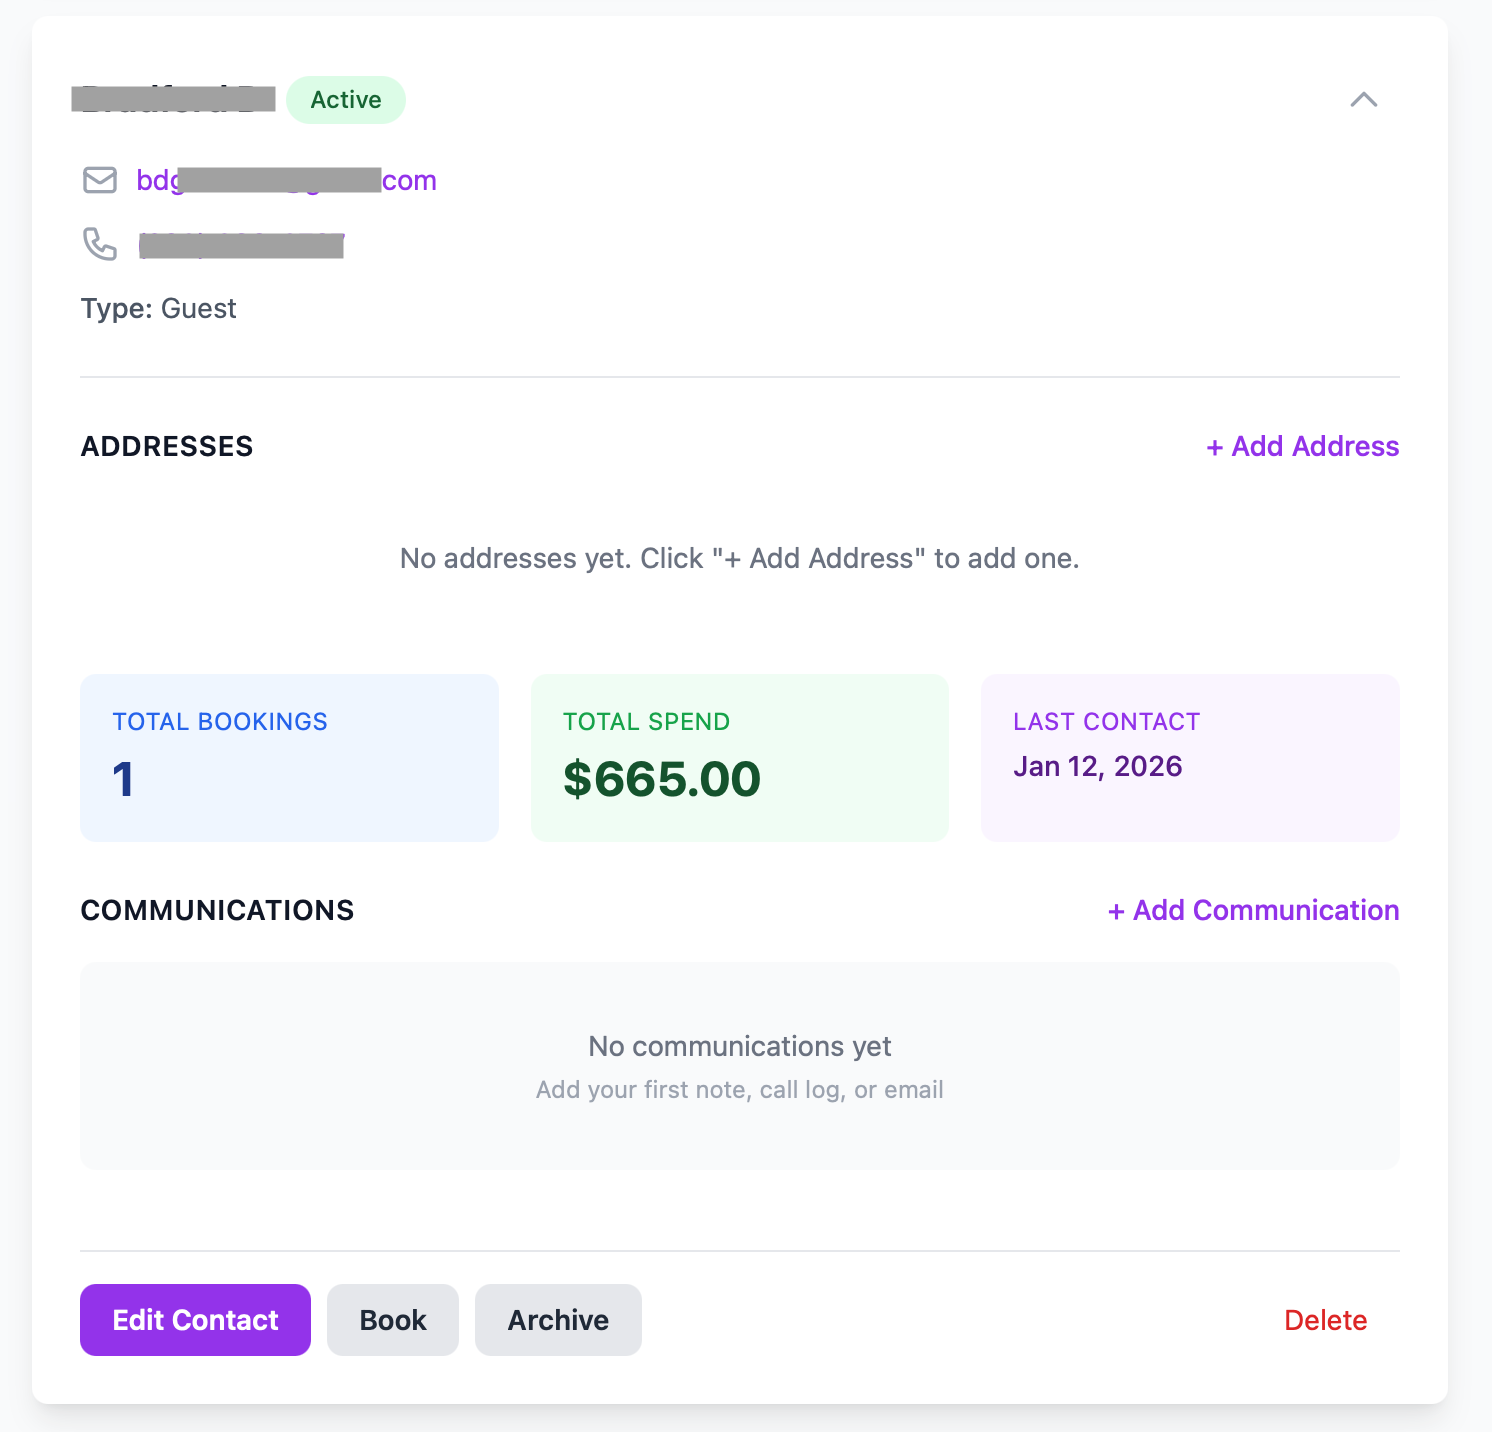This screenshot has width=1492, height=1432.
Task: Click the phone handset icon
Action: pyautogui.click(x=100, y=244)
